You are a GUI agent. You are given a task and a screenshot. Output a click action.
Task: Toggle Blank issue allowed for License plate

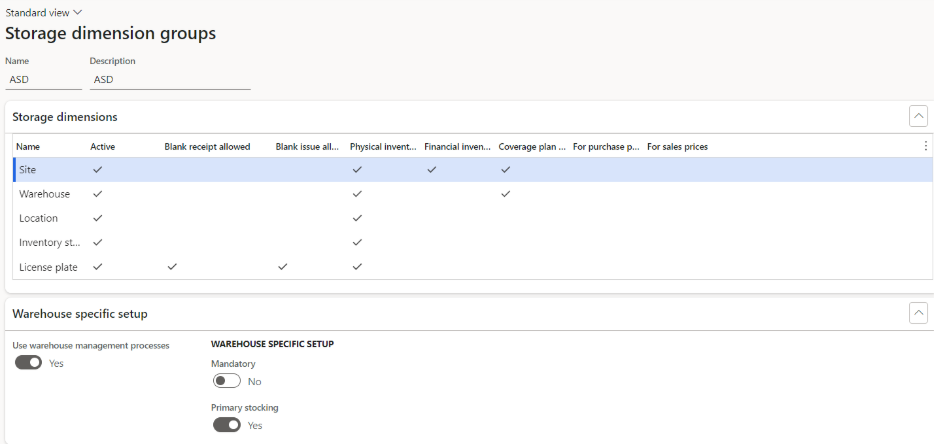(x=283, y=267)
